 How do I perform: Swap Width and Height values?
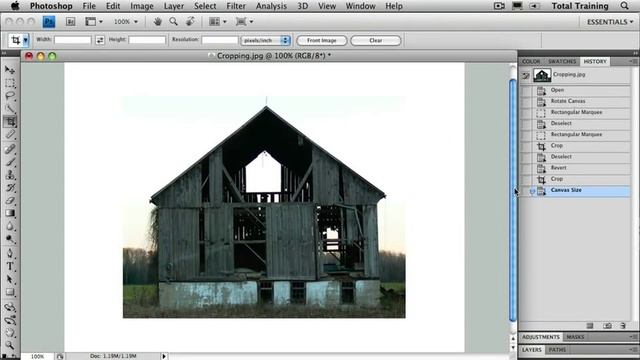(100, 40)
